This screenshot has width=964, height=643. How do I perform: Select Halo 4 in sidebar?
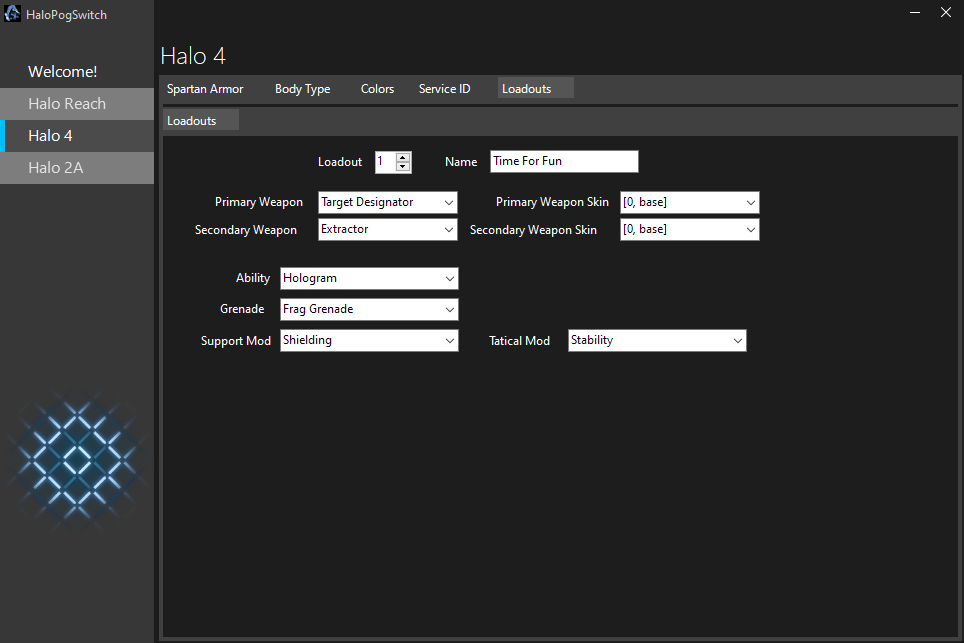[77, 135]
